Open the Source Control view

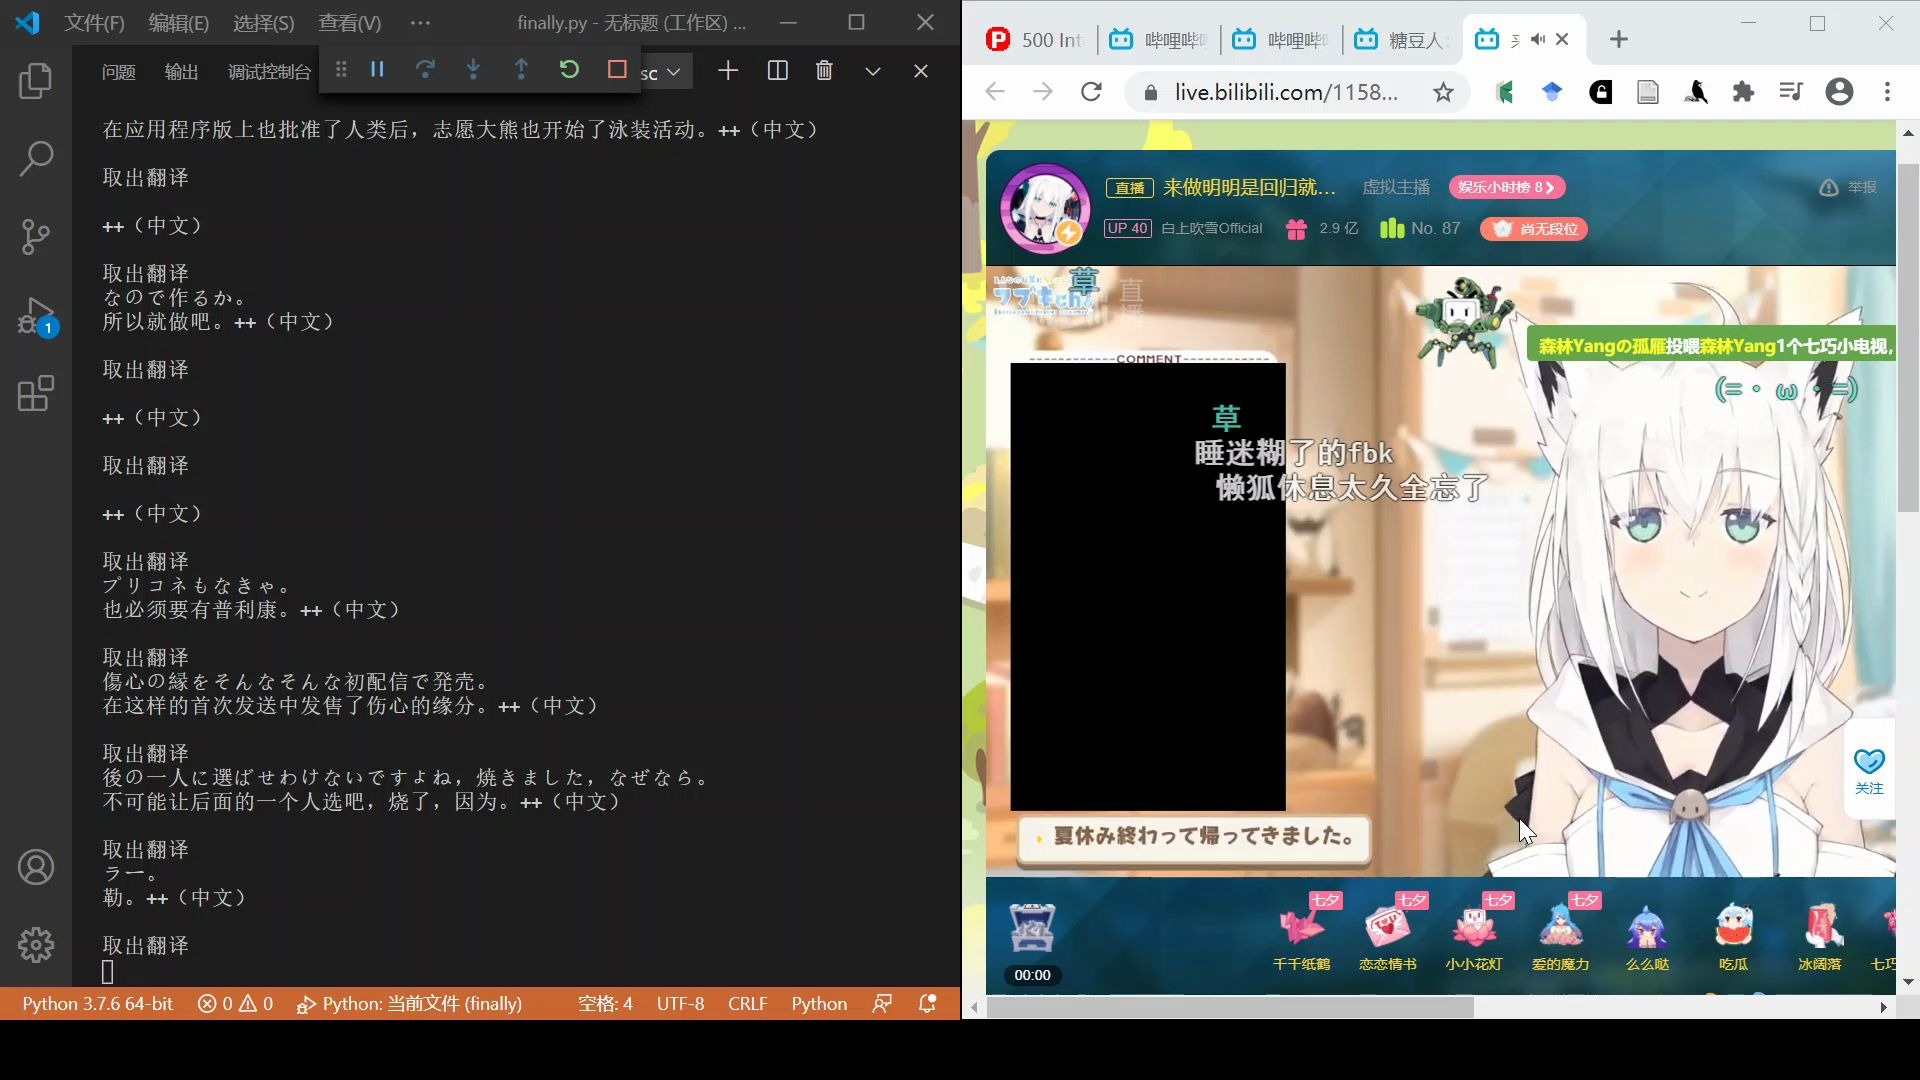36,237
